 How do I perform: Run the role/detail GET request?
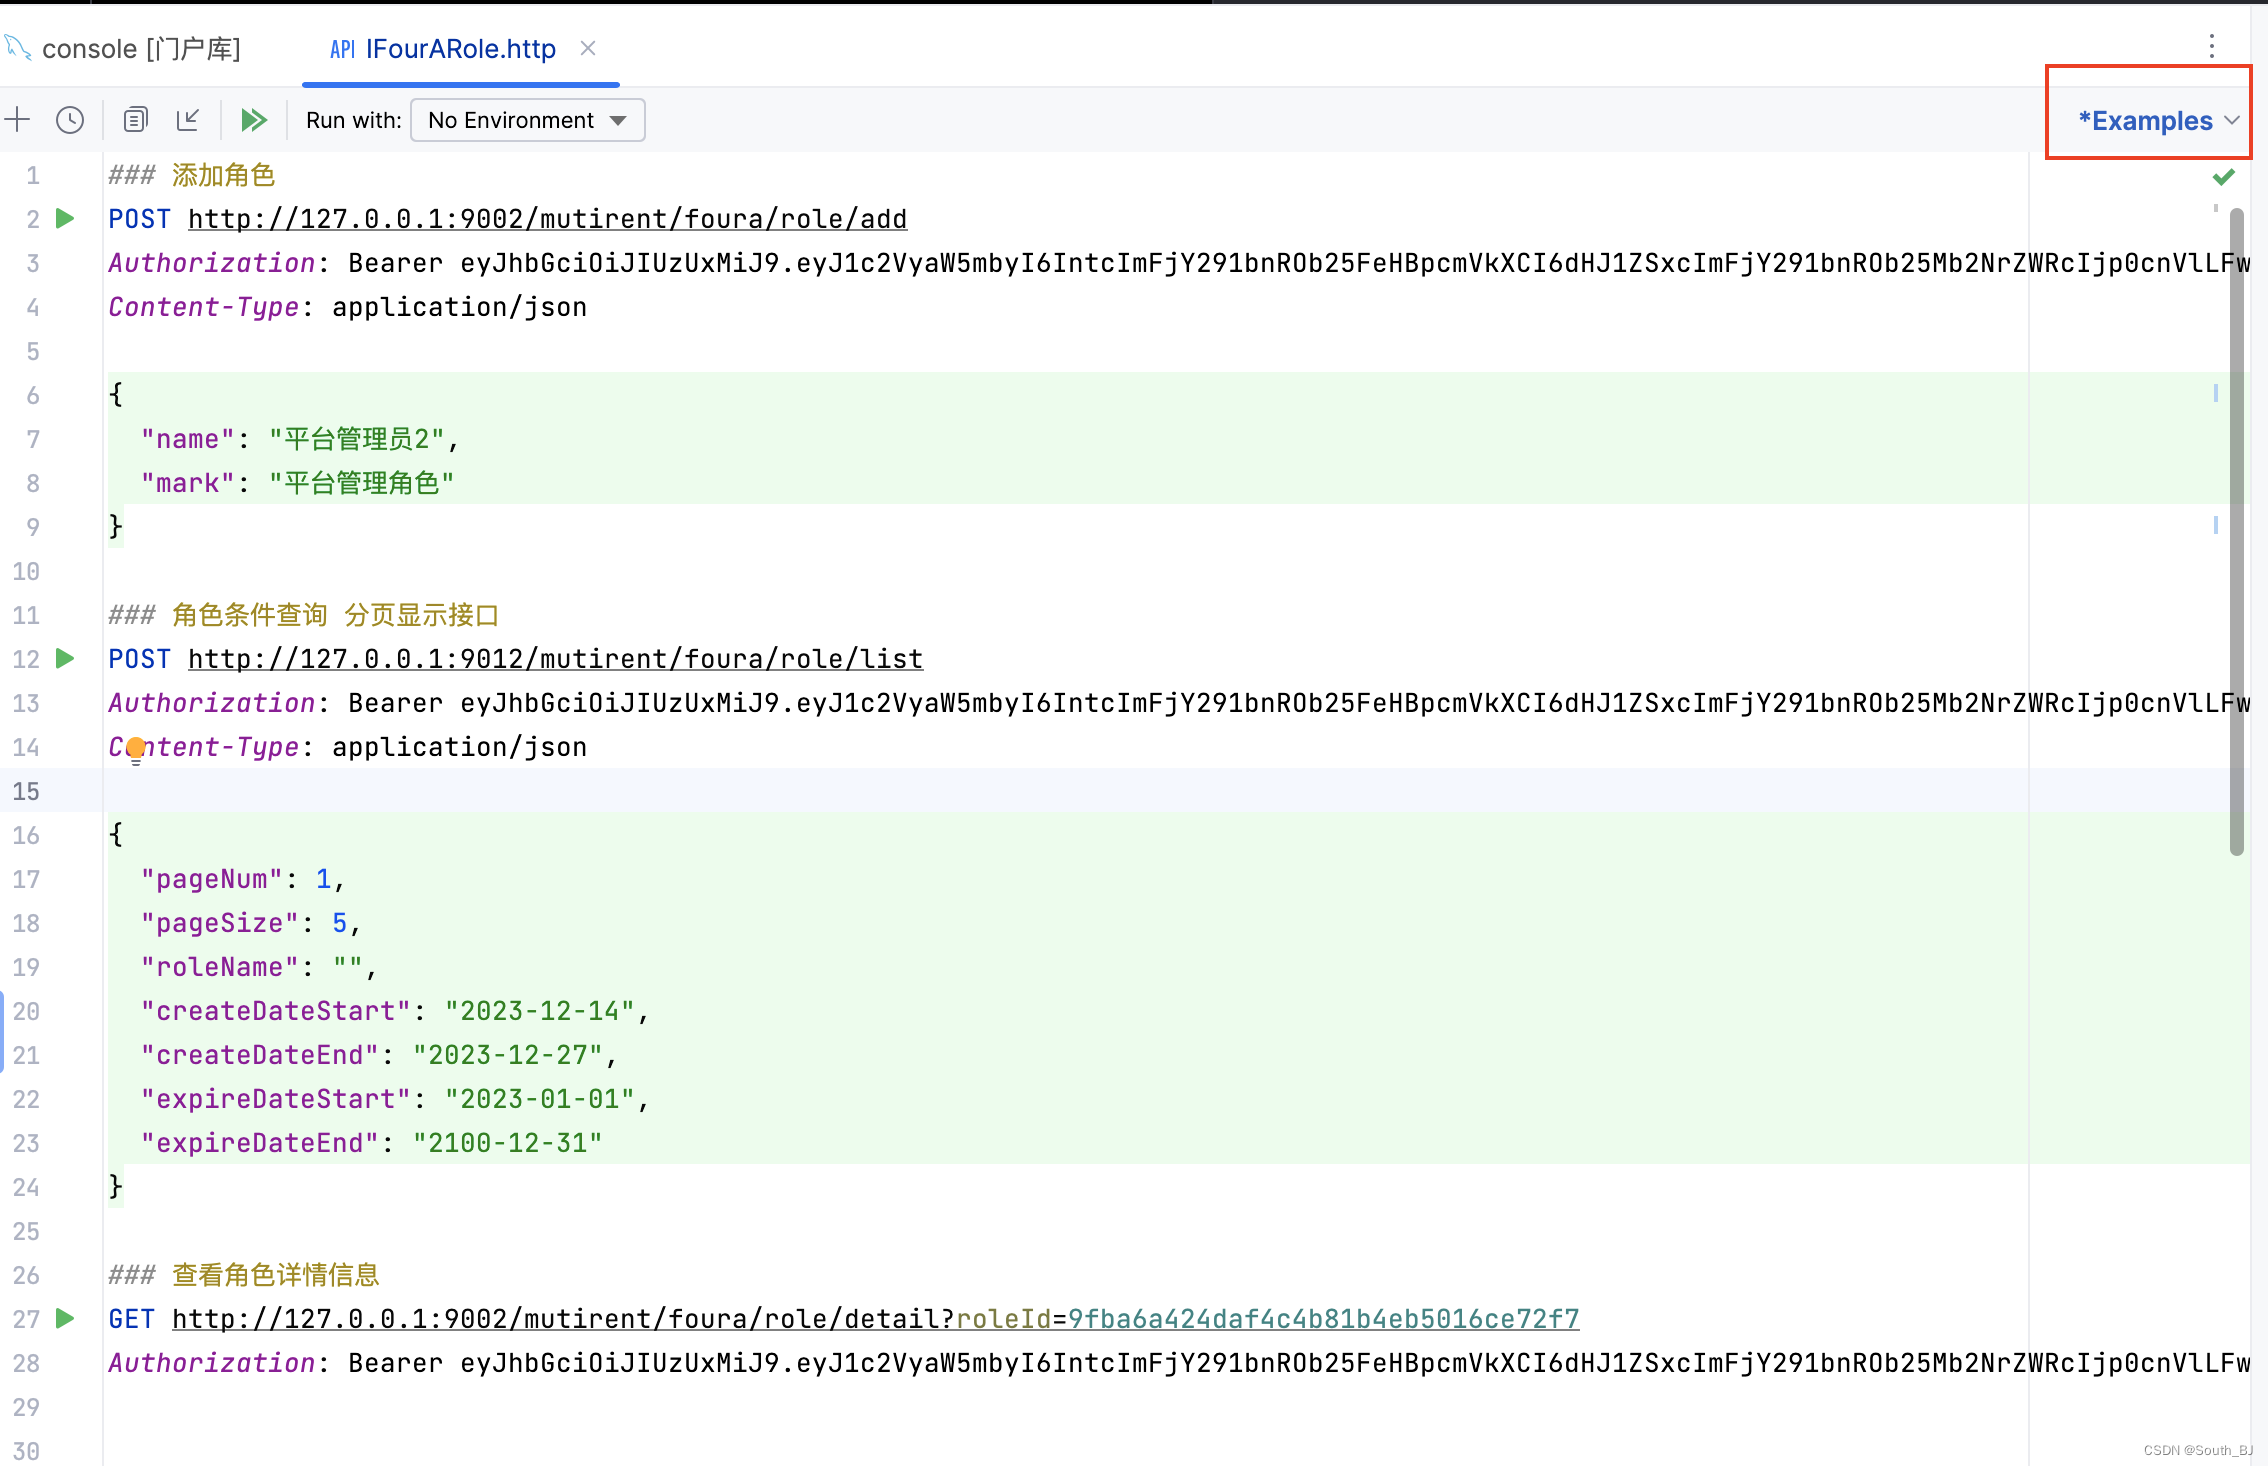(x=65, y=1318)
